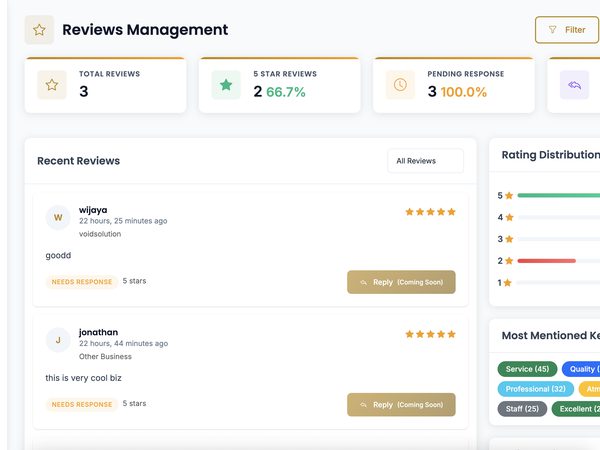Click wijaya's five-star rating stars

(430, 212)
